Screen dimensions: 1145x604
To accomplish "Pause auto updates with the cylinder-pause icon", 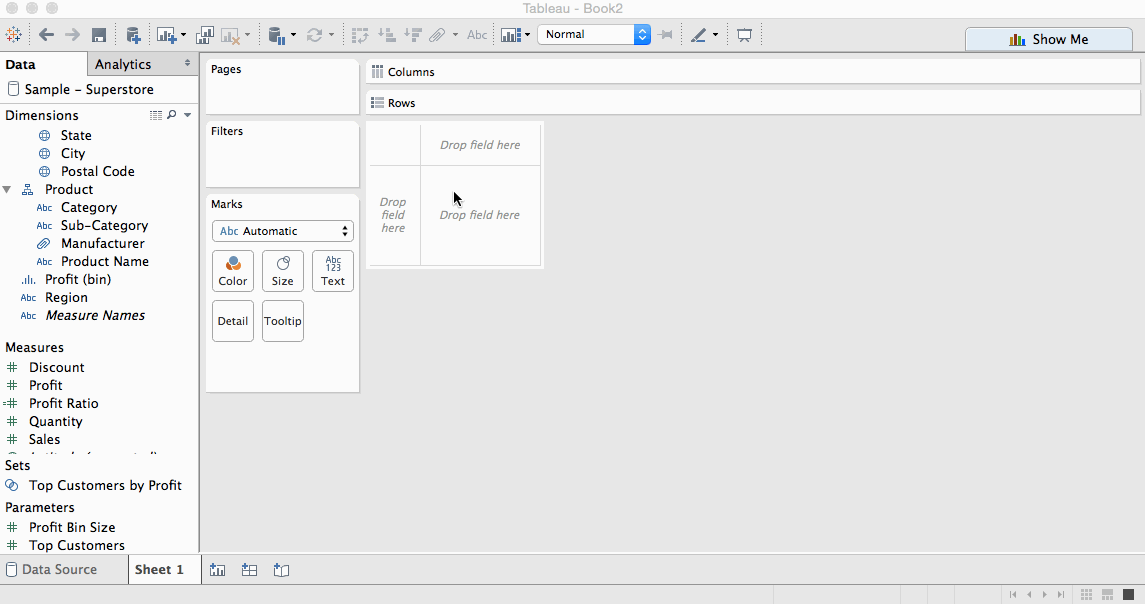I will [x=276, y=35].
